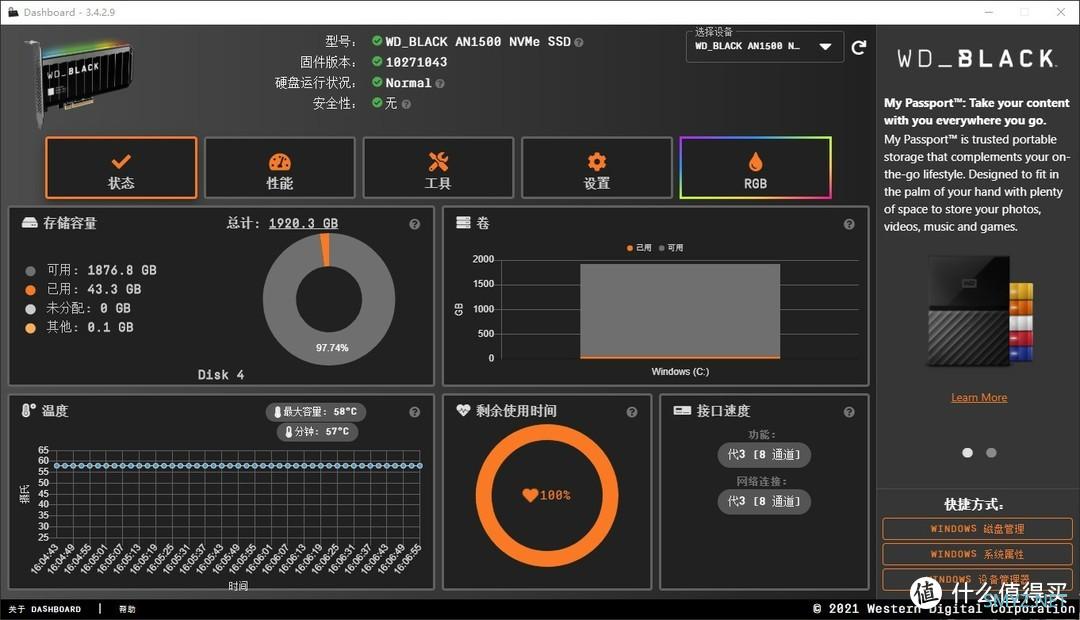The width and height of the screenshot is (1080, 620).
Task: Select the second carousel dot
Action: (x=991, y=453)
